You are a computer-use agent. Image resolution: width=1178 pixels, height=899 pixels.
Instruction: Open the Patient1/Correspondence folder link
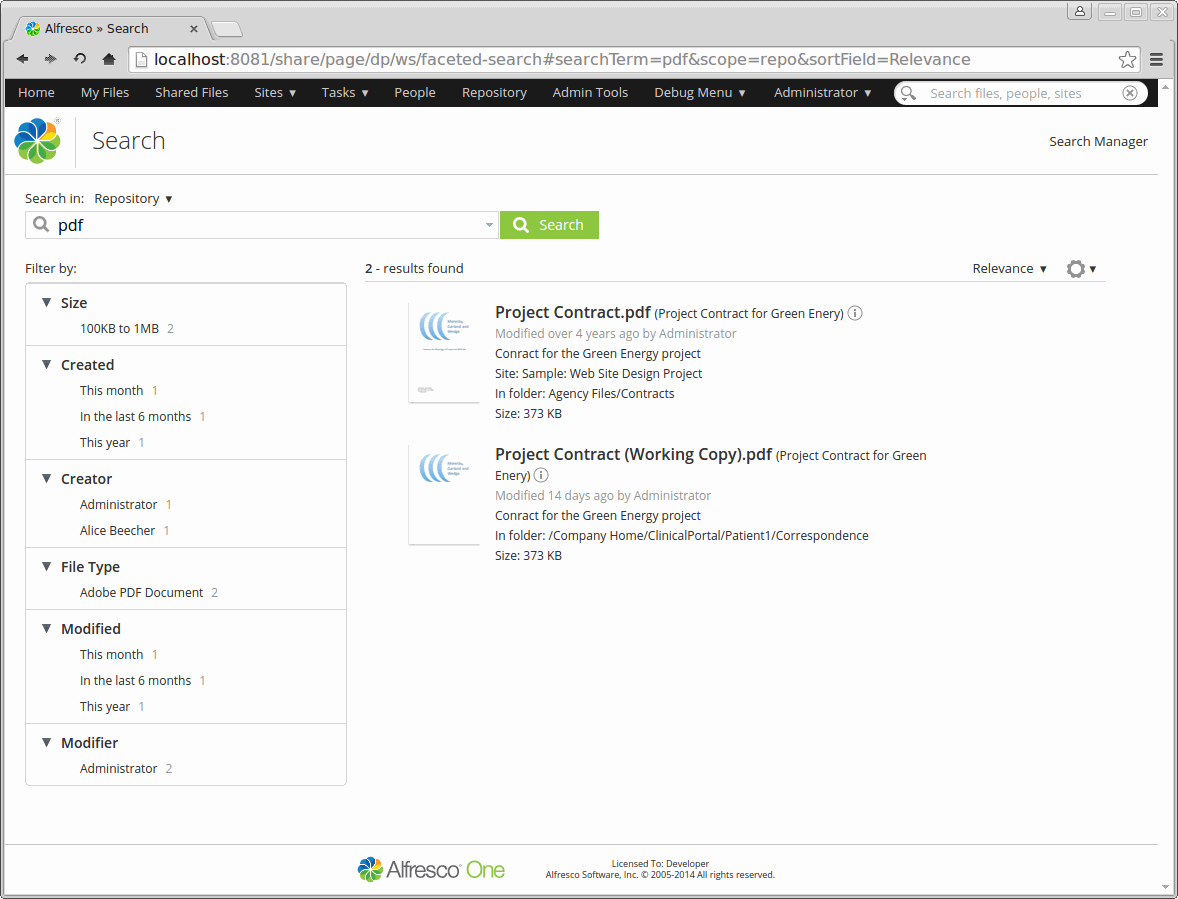(708, 535)
